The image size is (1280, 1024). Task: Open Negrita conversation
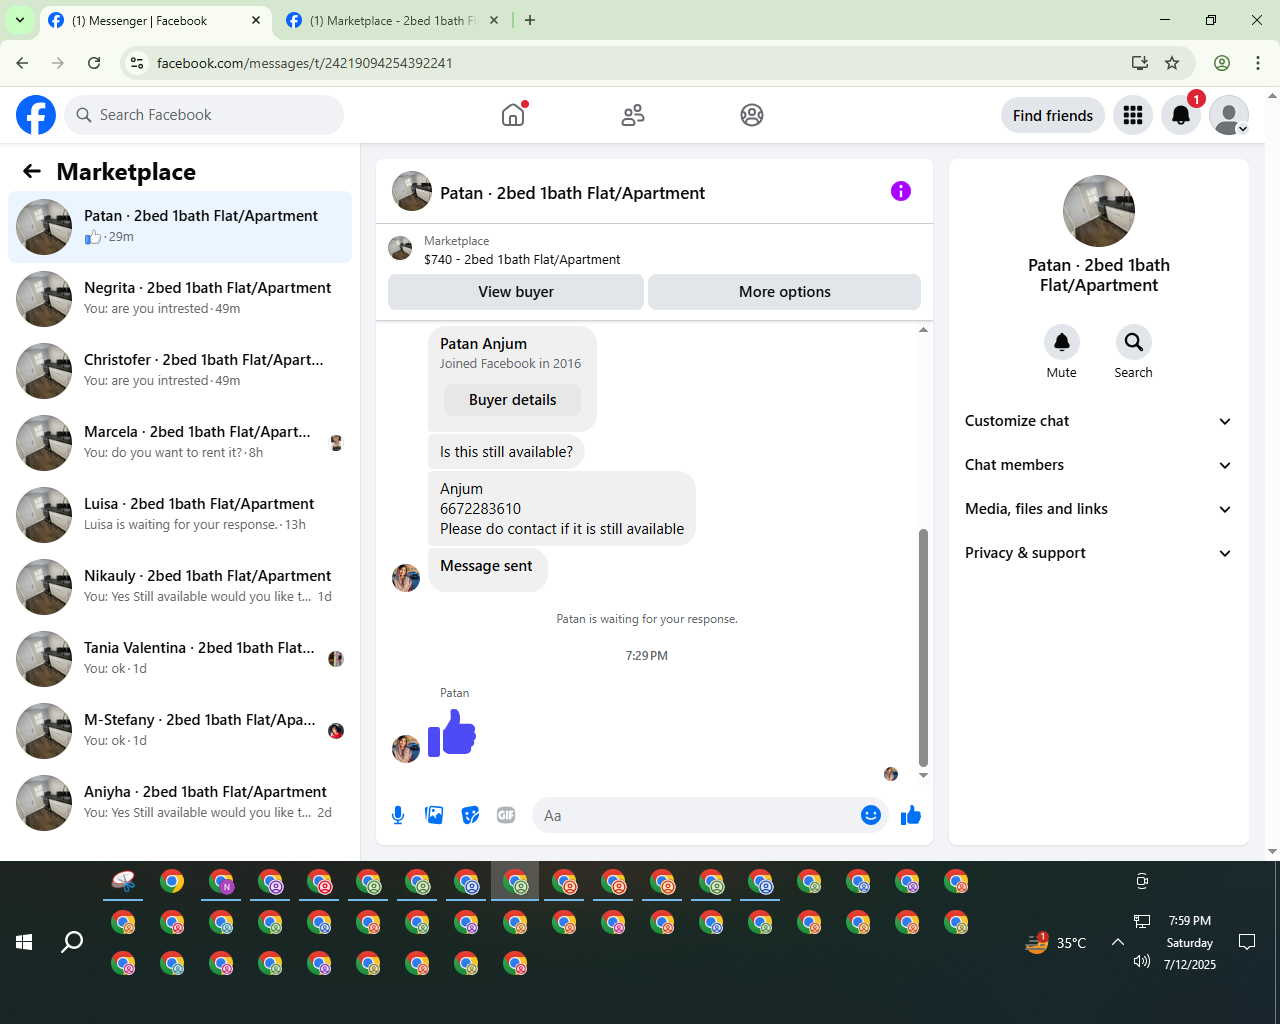(180, 298)
